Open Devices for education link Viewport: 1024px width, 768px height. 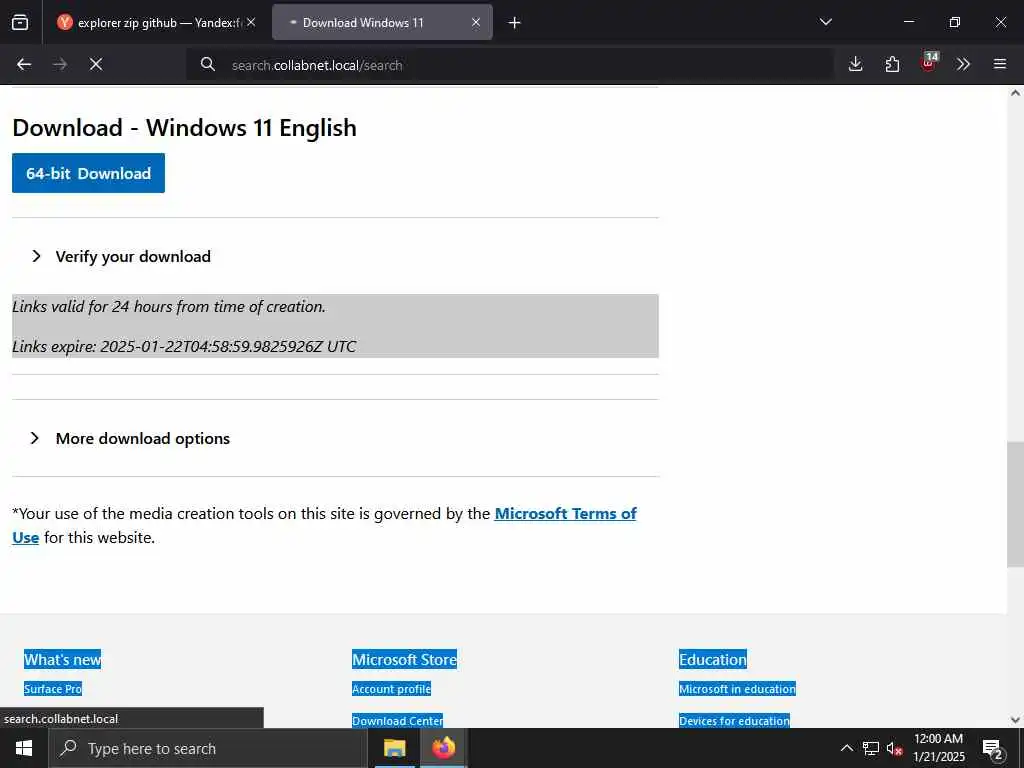tap(734, 721)
